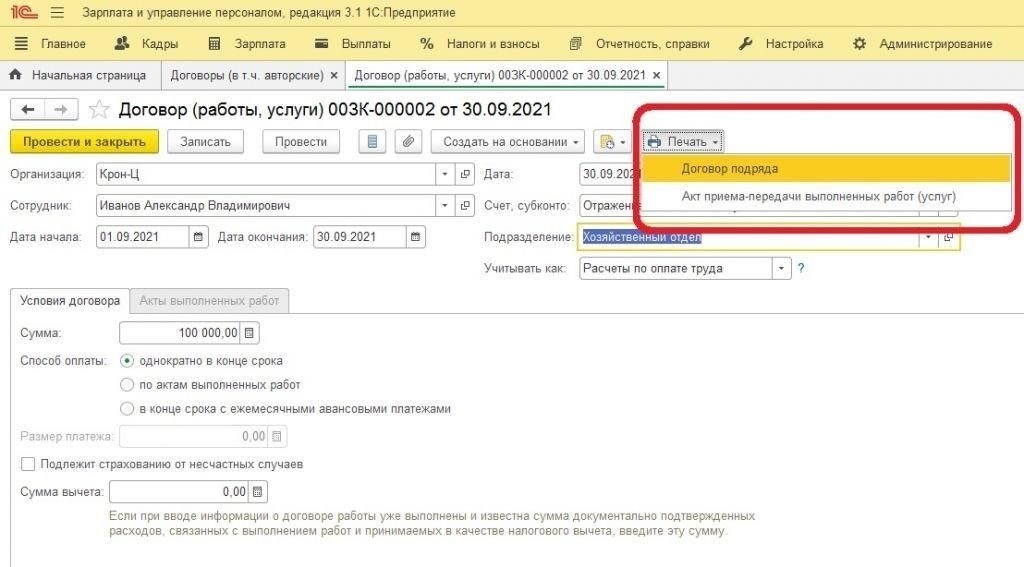Click into the Сотрудник name field
The width and height of the screenshot is (1024, 567).
(x=266, y=206)
